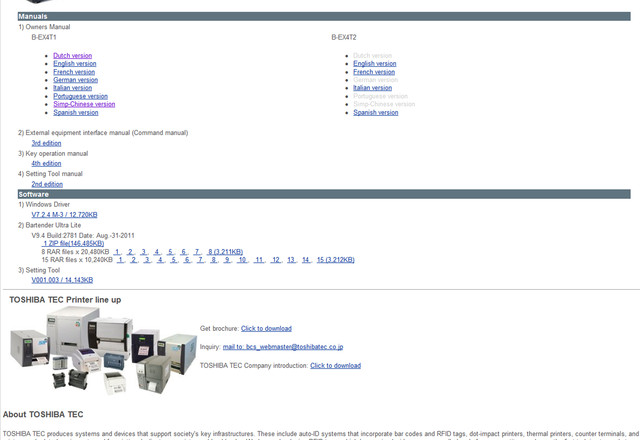The width and height of the screenshot is (640, 440).
Task: Download part 15 (3,212KB) of 15 RAR files
Action: pyautogui.click(x=336, y=260)
